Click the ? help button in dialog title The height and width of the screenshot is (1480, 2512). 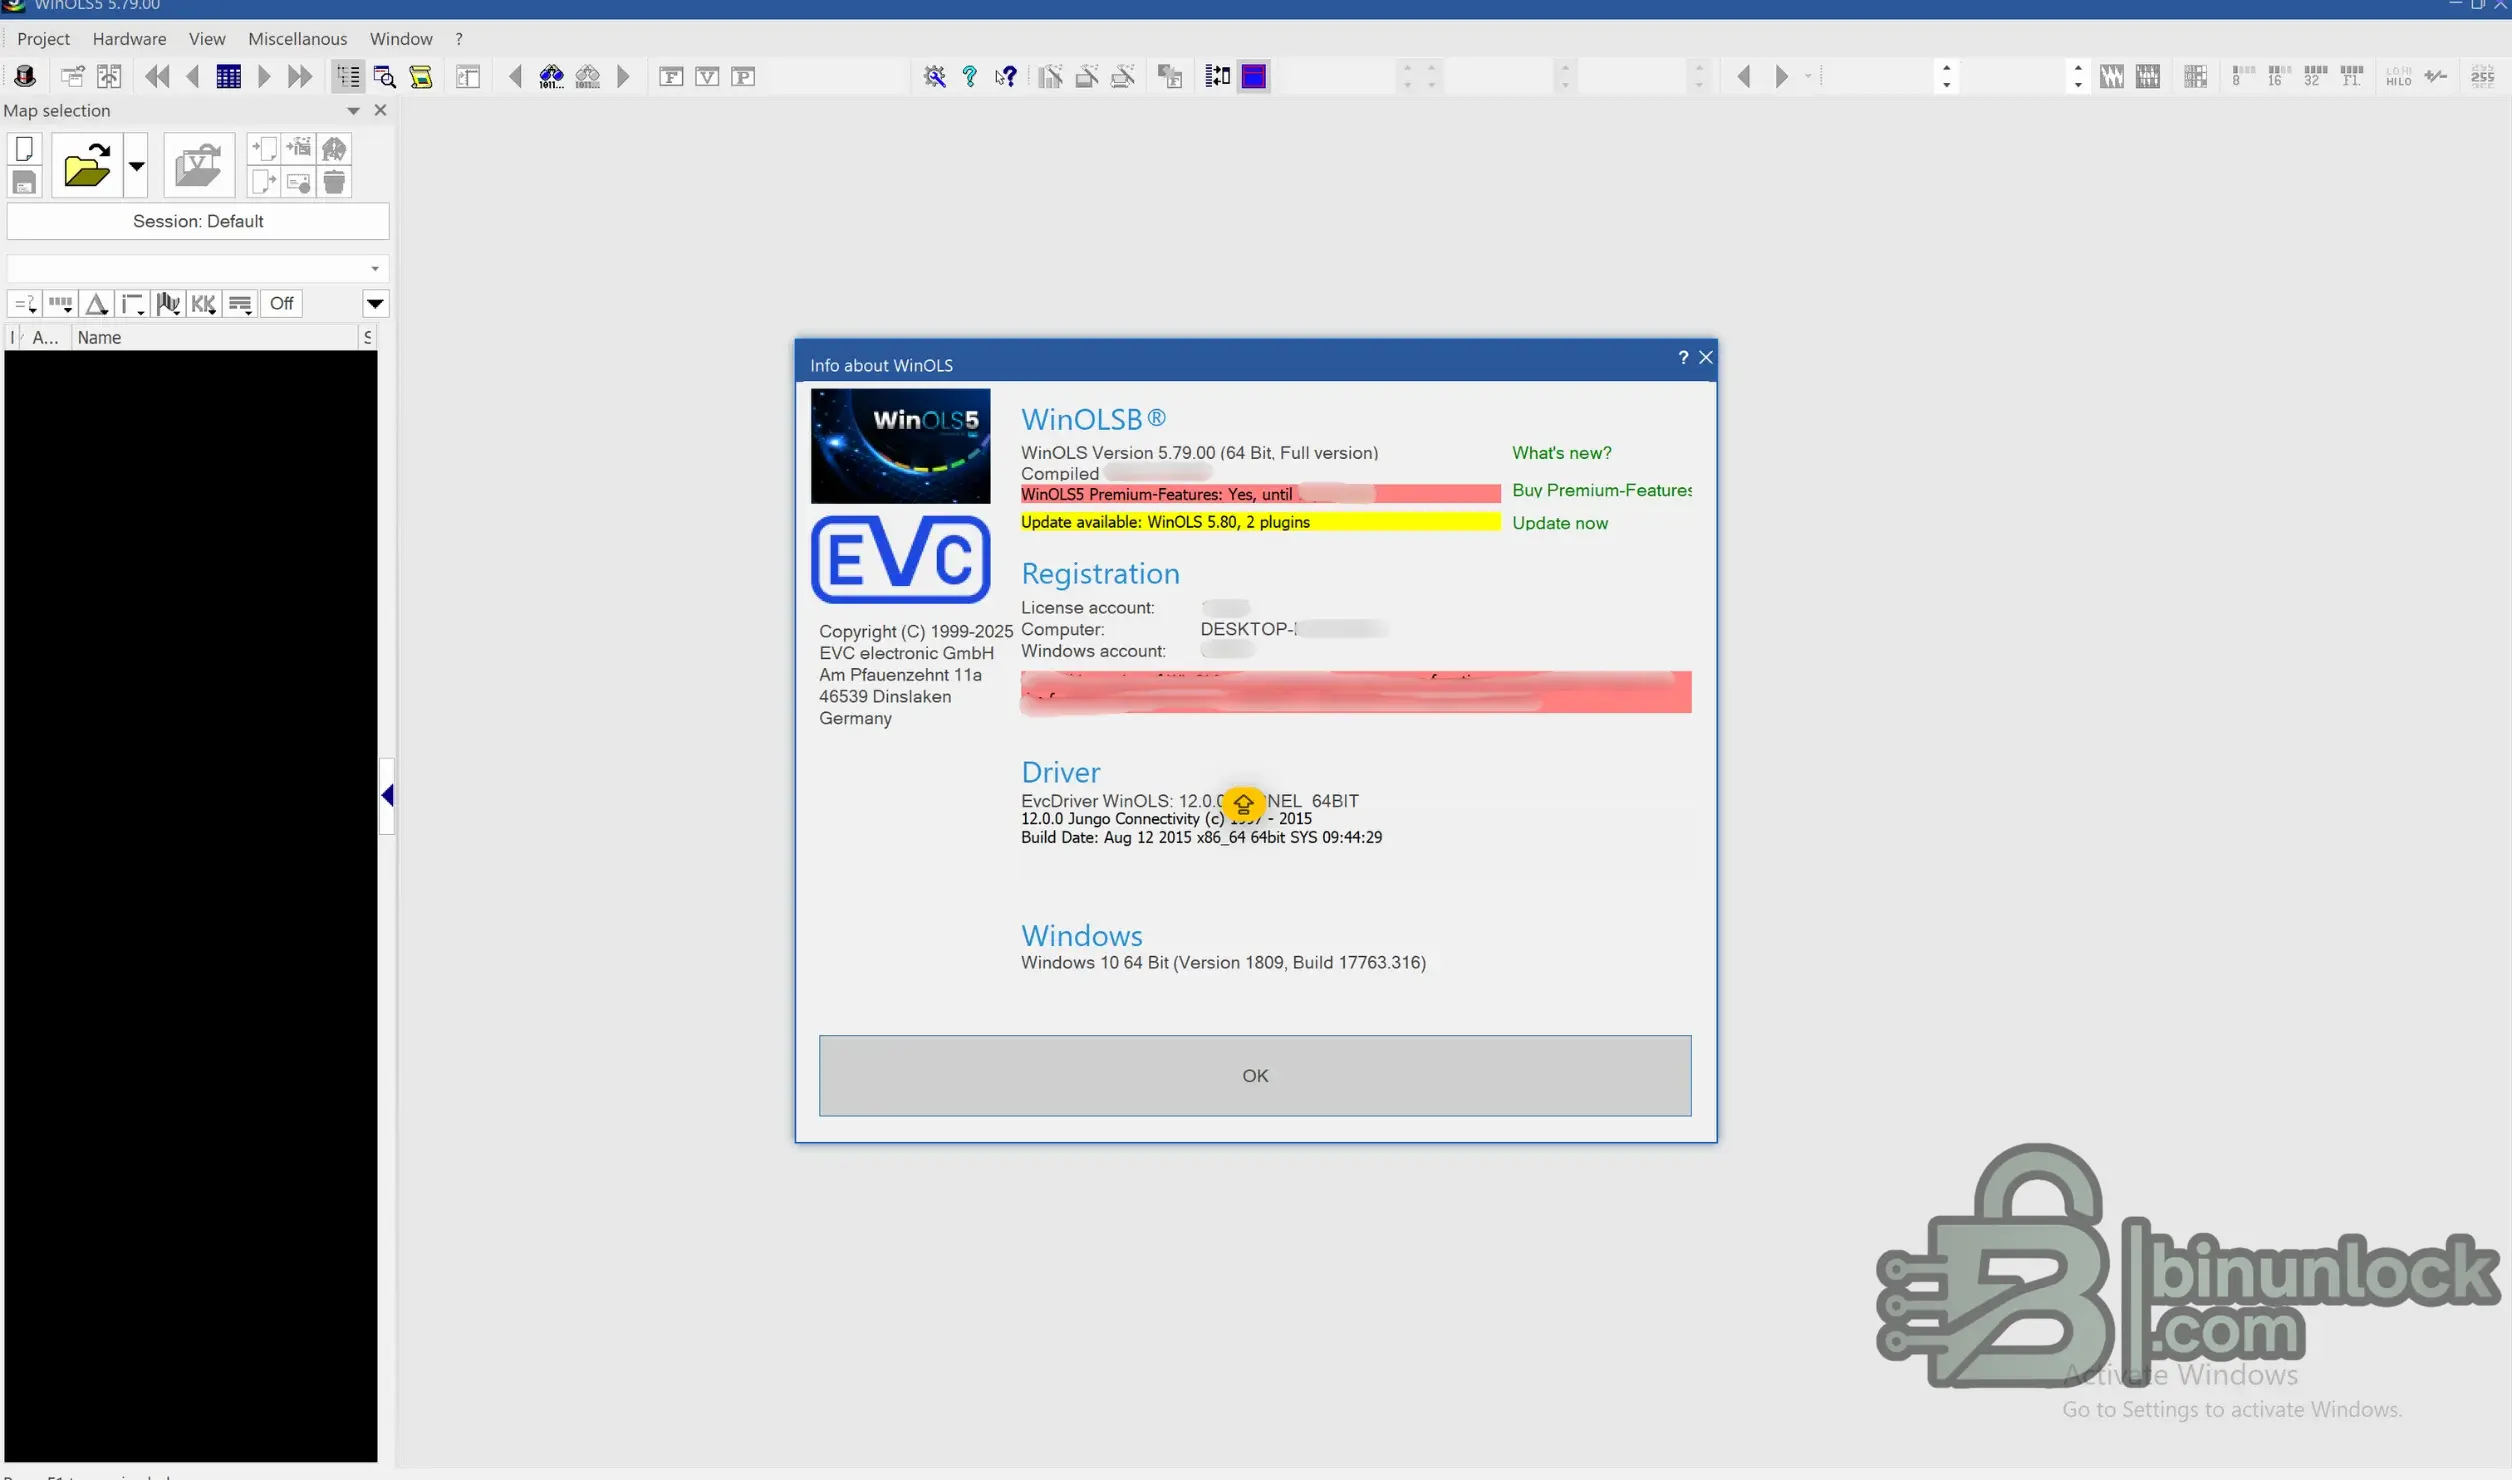tap(1683, 358)
